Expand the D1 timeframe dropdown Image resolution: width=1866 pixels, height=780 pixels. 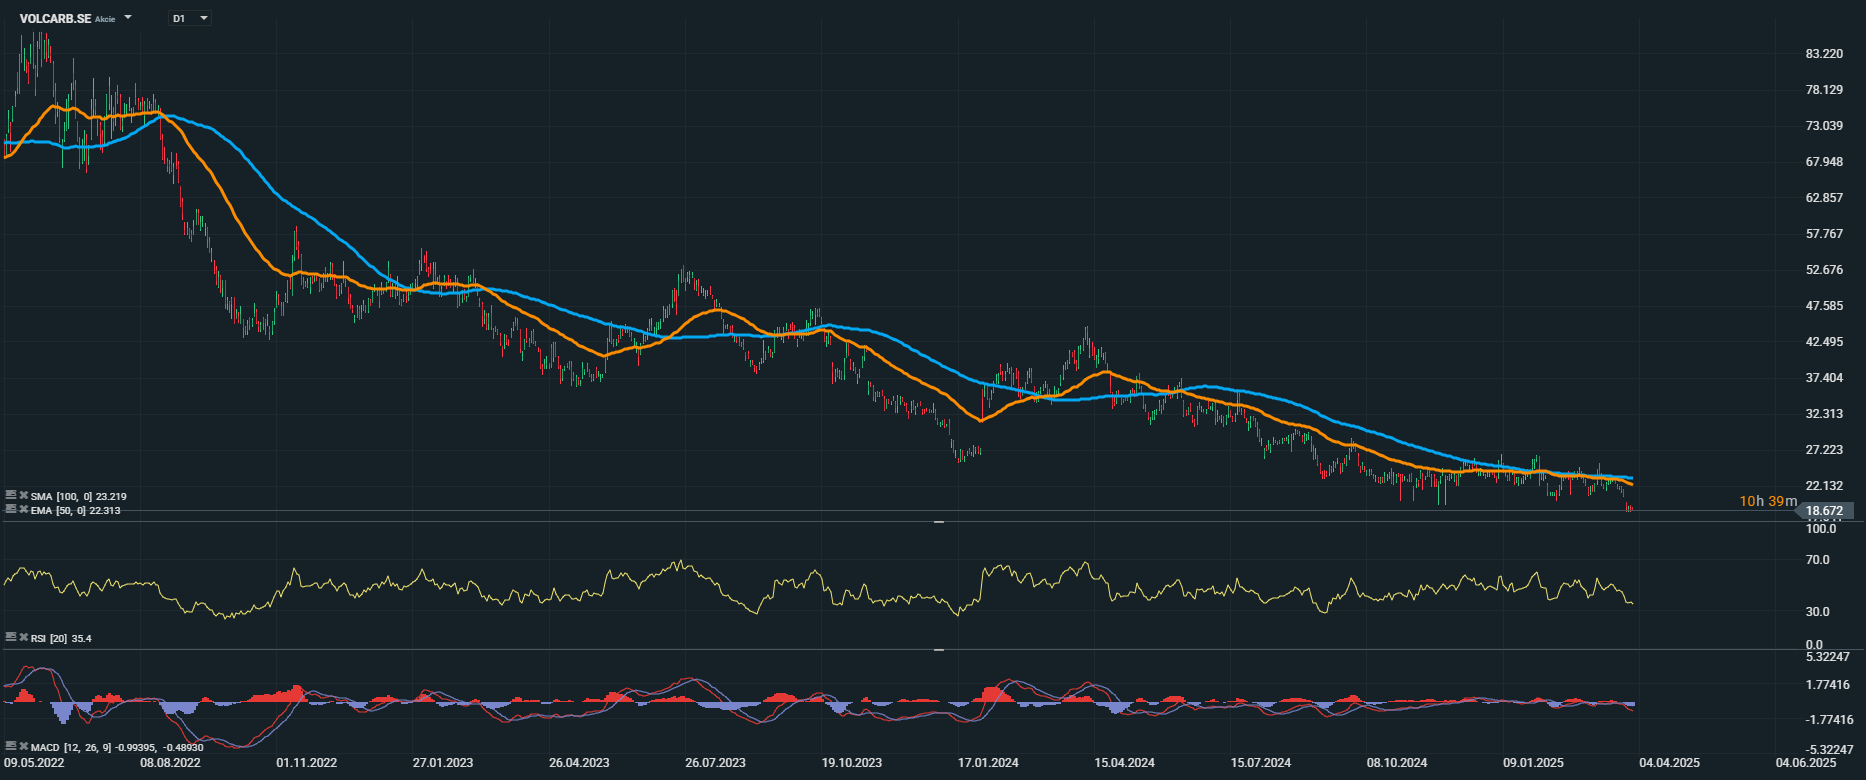[204, 18]
